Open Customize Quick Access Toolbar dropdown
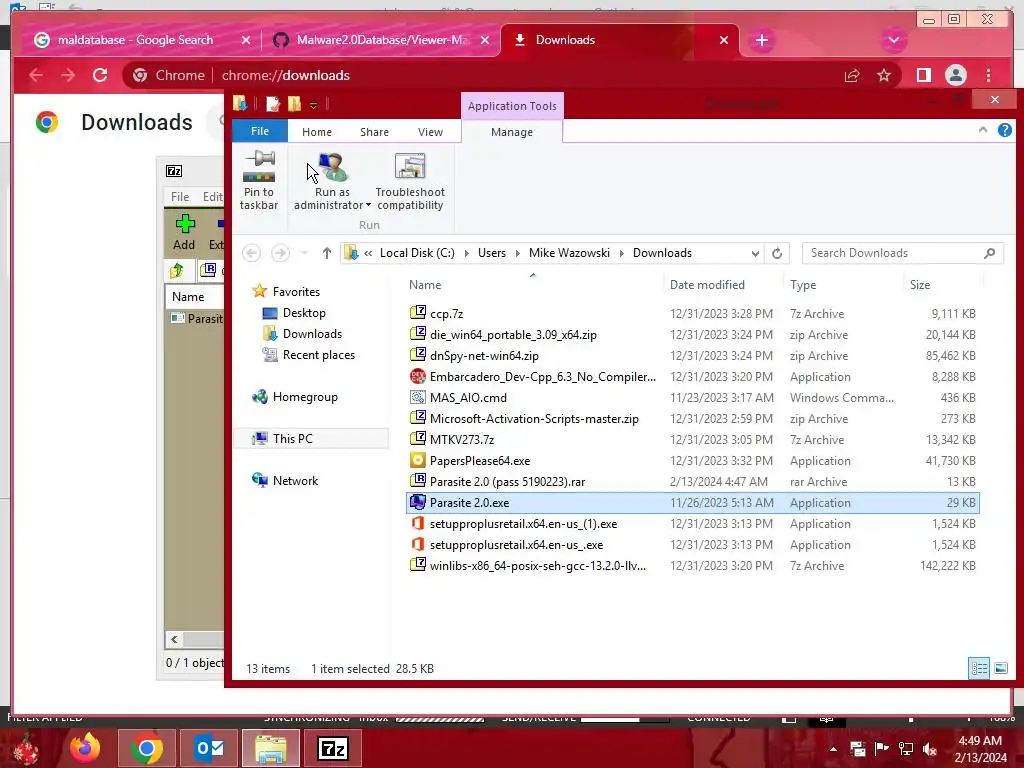Viewport: 1024px width, 768px height. pyautogui.click(x=313, y=104)
